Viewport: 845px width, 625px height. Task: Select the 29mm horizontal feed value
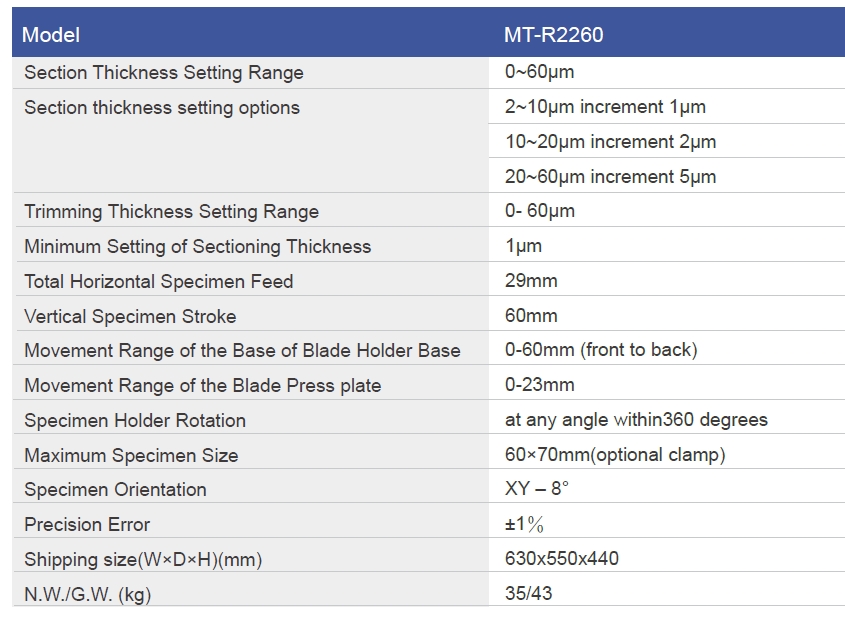point(531,281)
